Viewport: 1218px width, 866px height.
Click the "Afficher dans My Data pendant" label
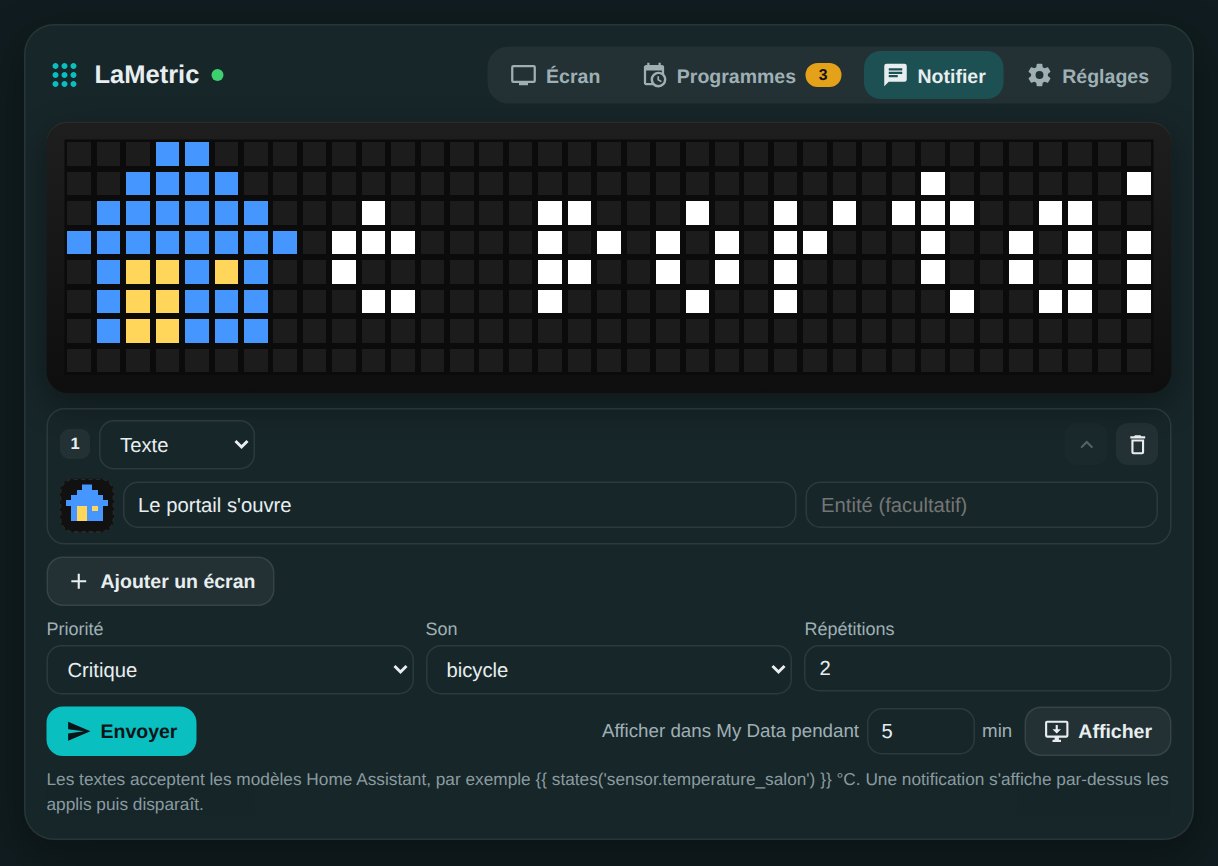click(730, 731)
